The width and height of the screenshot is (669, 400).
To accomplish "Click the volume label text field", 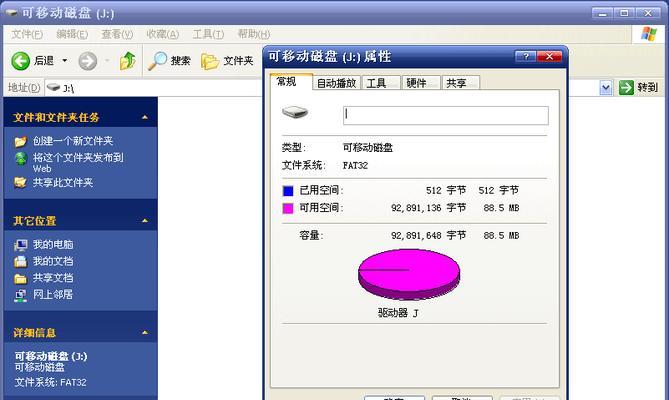I will point(445,116).
